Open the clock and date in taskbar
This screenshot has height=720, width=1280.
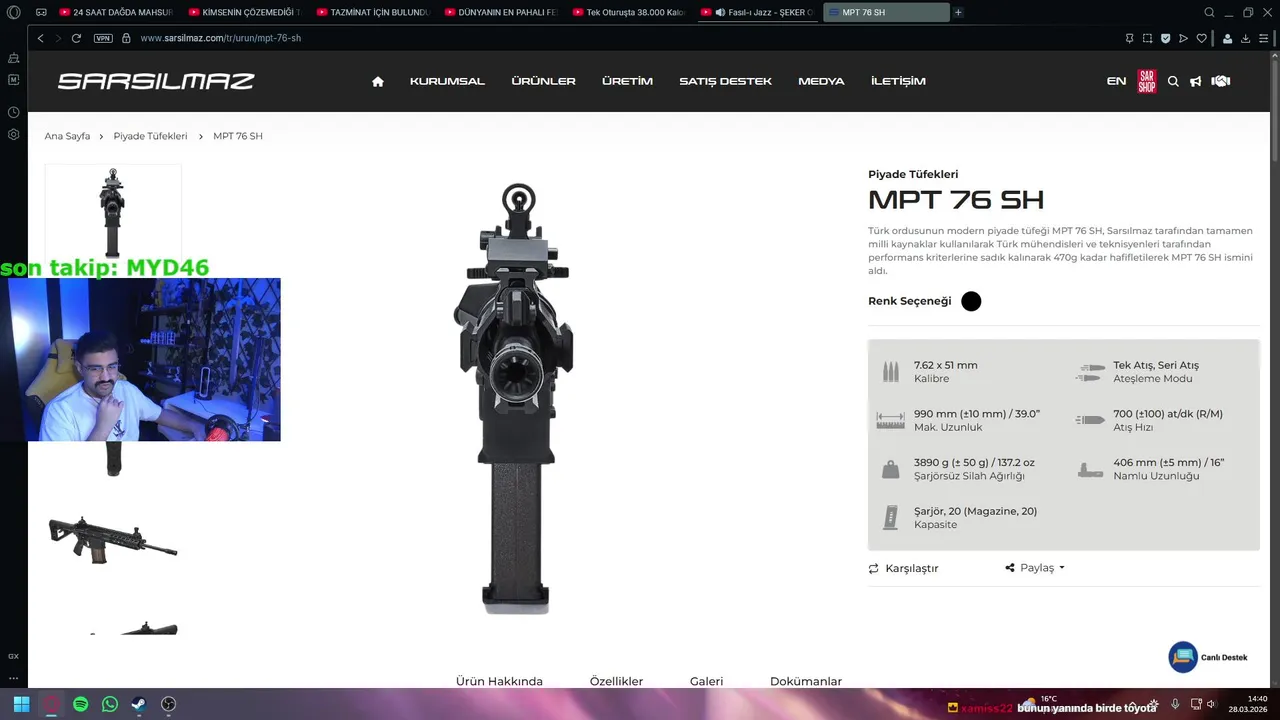click(x=1248, y=704)
